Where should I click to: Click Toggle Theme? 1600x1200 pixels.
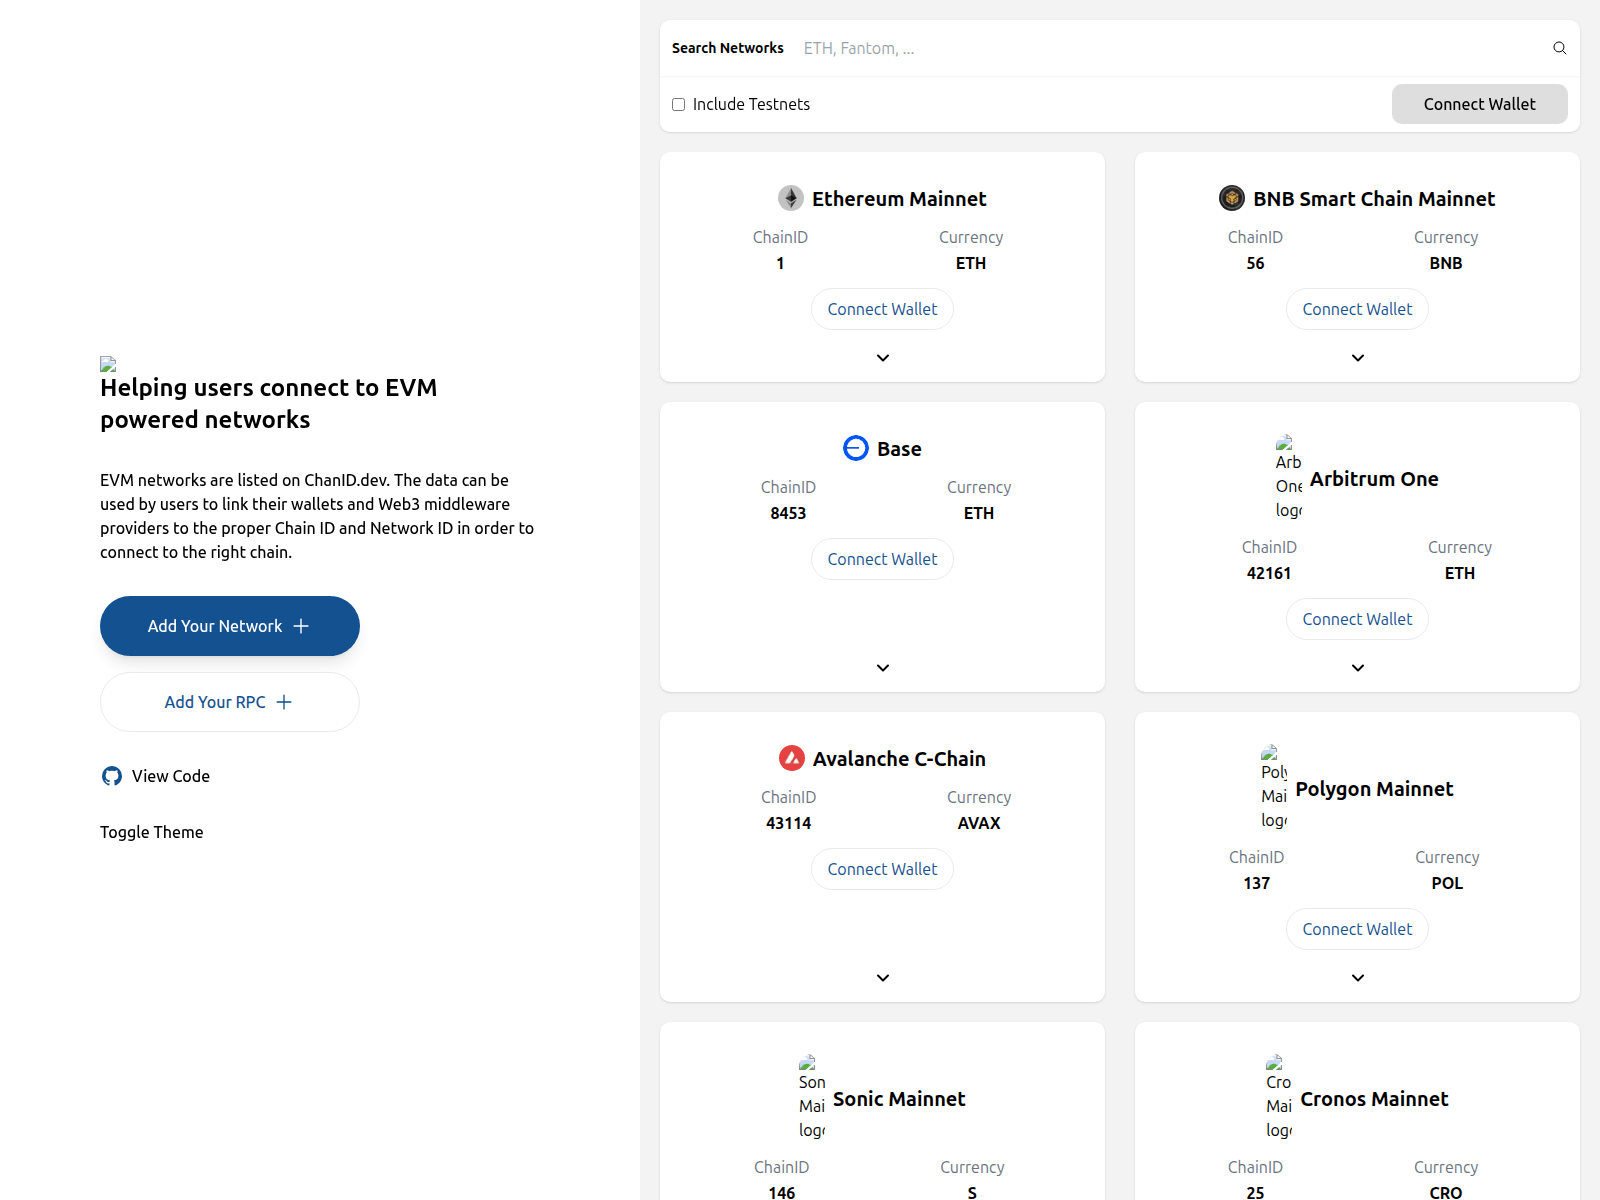pos(152,832)
